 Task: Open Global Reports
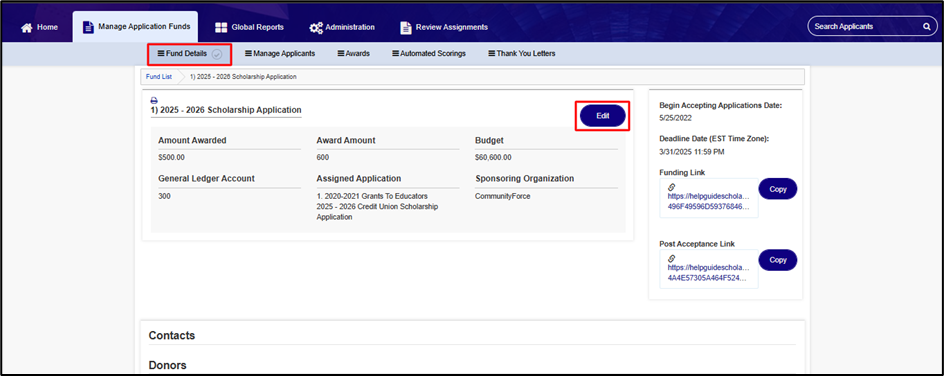(x=249, y=28)
